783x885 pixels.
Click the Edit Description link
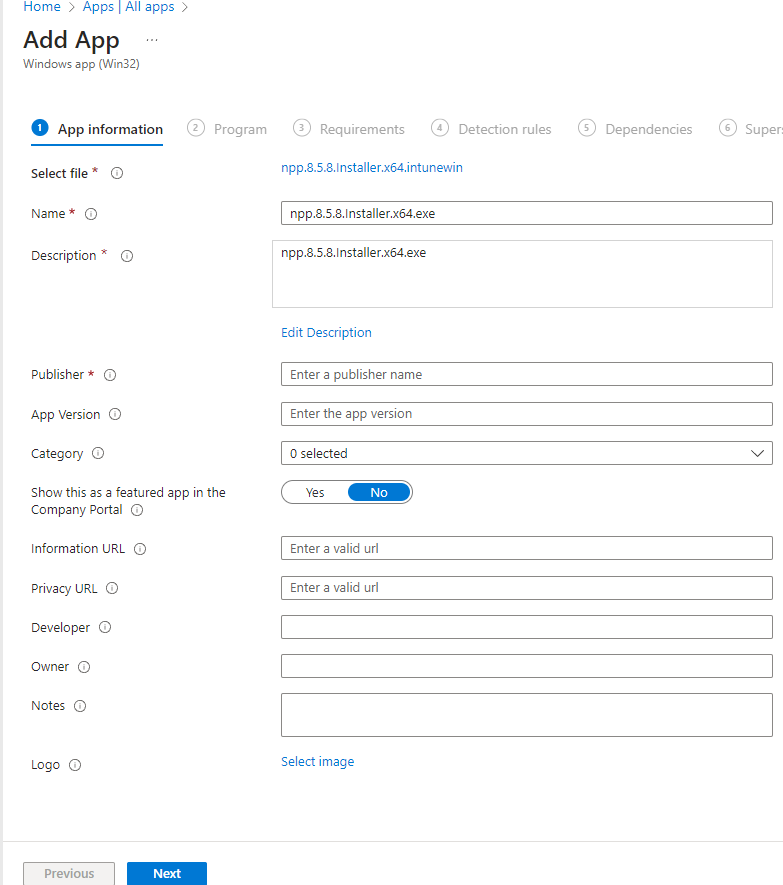326,332
